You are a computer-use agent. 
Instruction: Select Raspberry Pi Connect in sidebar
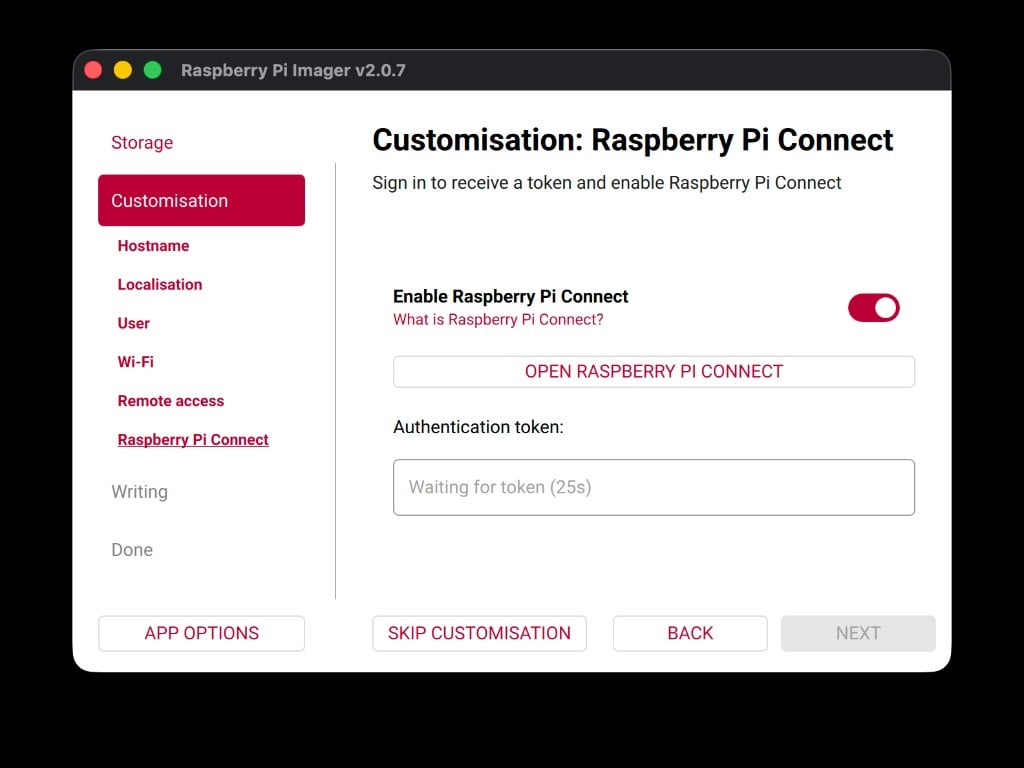click(x=193, y=440)
